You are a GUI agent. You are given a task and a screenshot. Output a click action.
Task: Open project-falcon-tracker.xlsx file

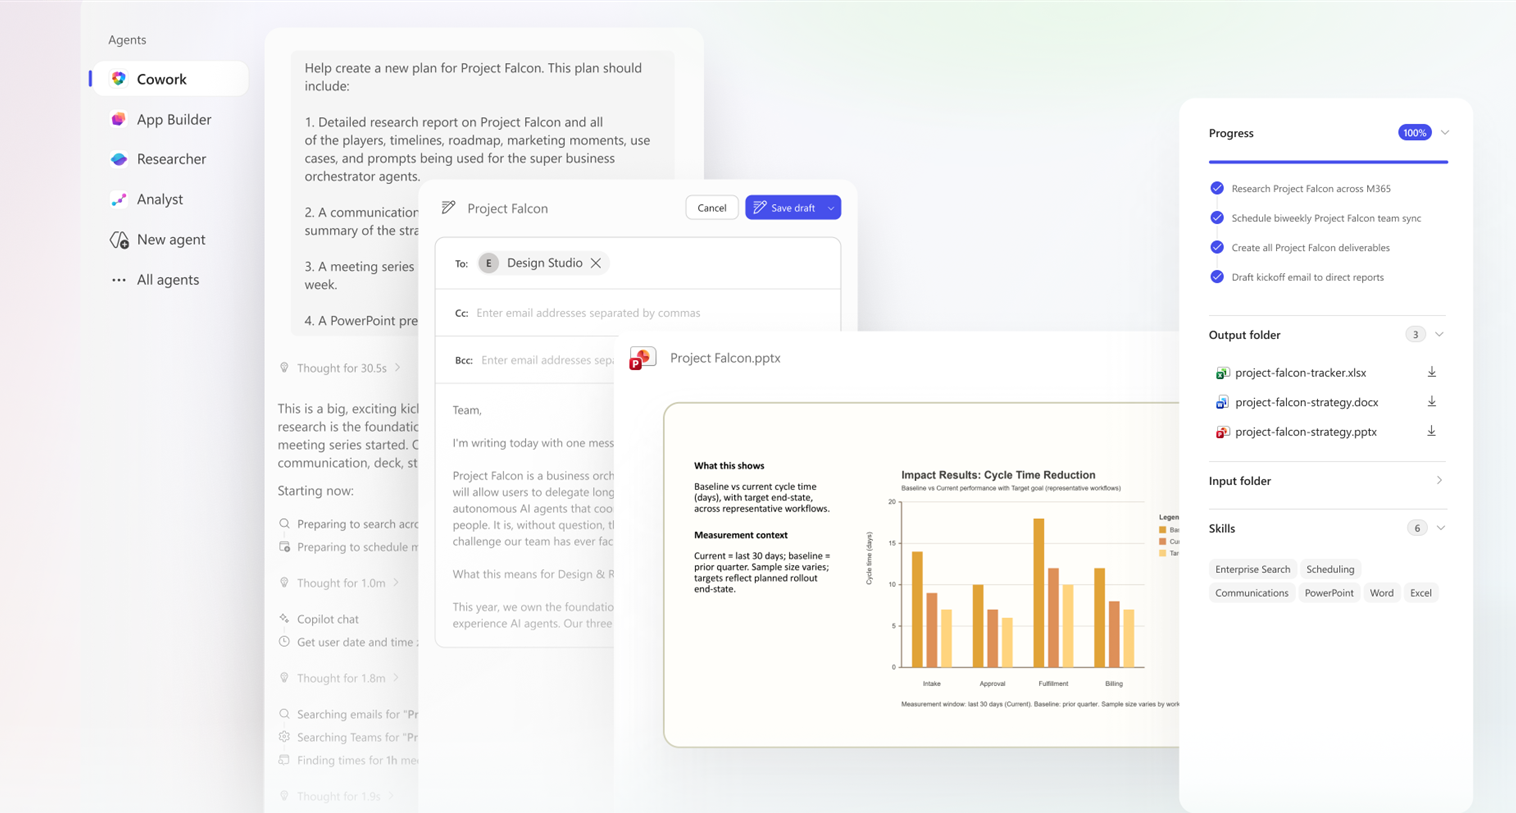click(x=1300, y=373)
